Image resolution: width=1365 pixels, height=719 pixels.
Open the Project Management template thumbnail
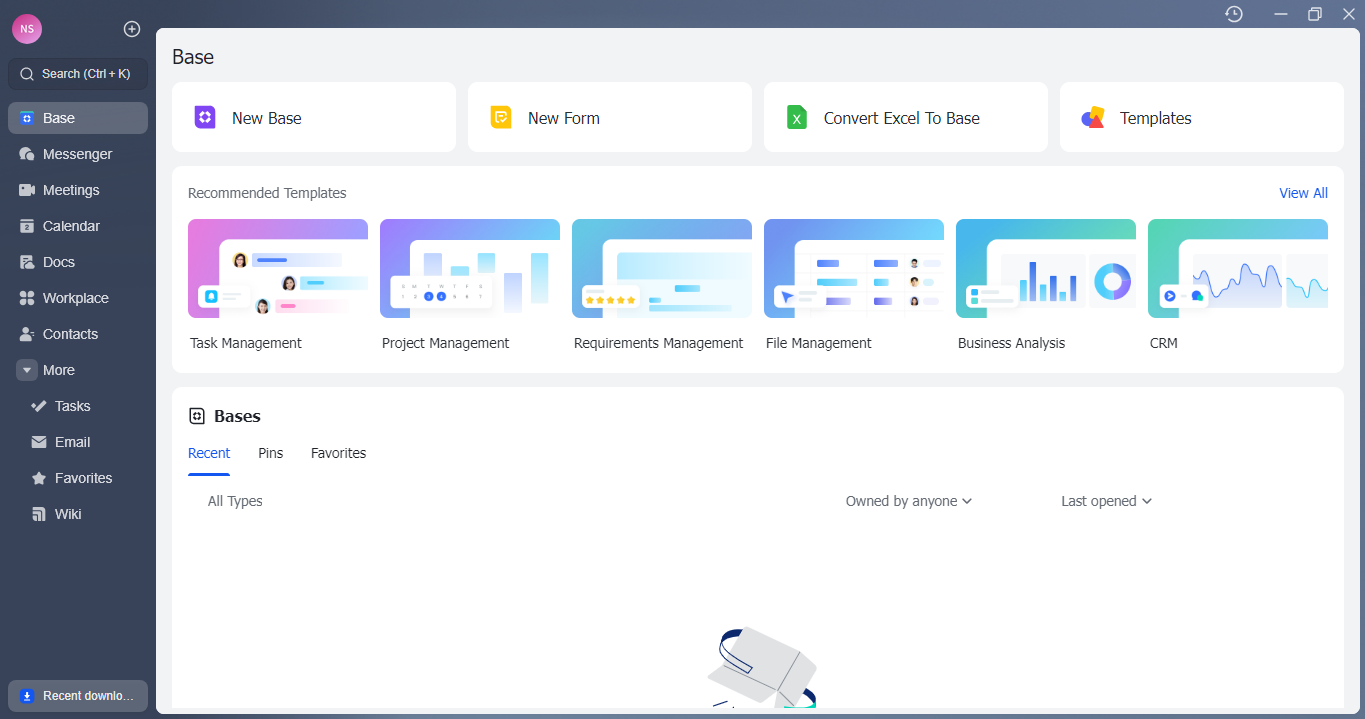point(470,269)
